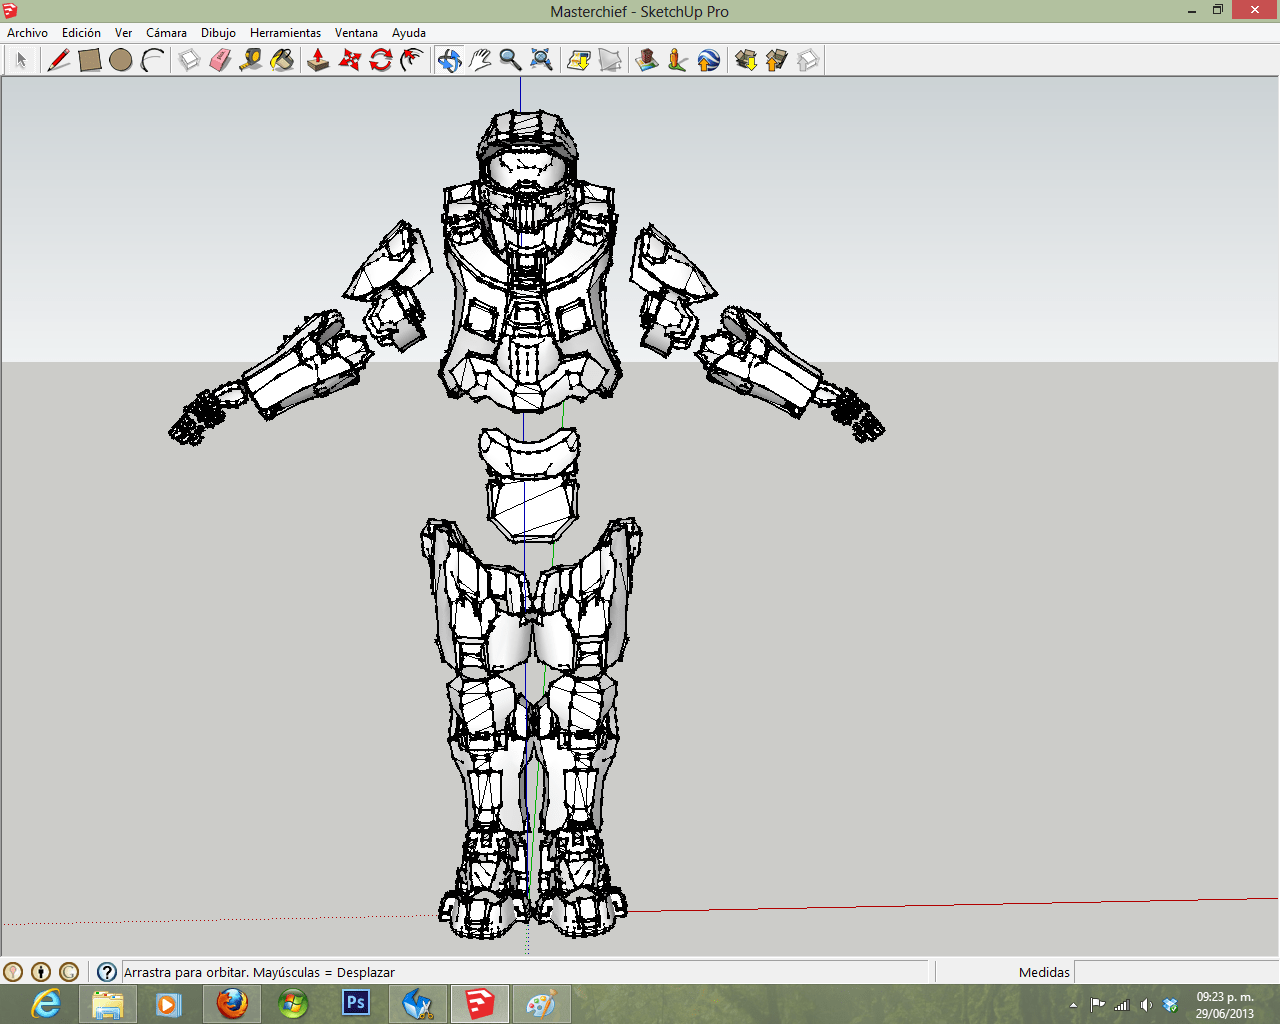Image resolution: width=1280 pixels, height=1024 pixels.
Task: Open Photoshop from the taskbar
Action: tap(356, 1003)
